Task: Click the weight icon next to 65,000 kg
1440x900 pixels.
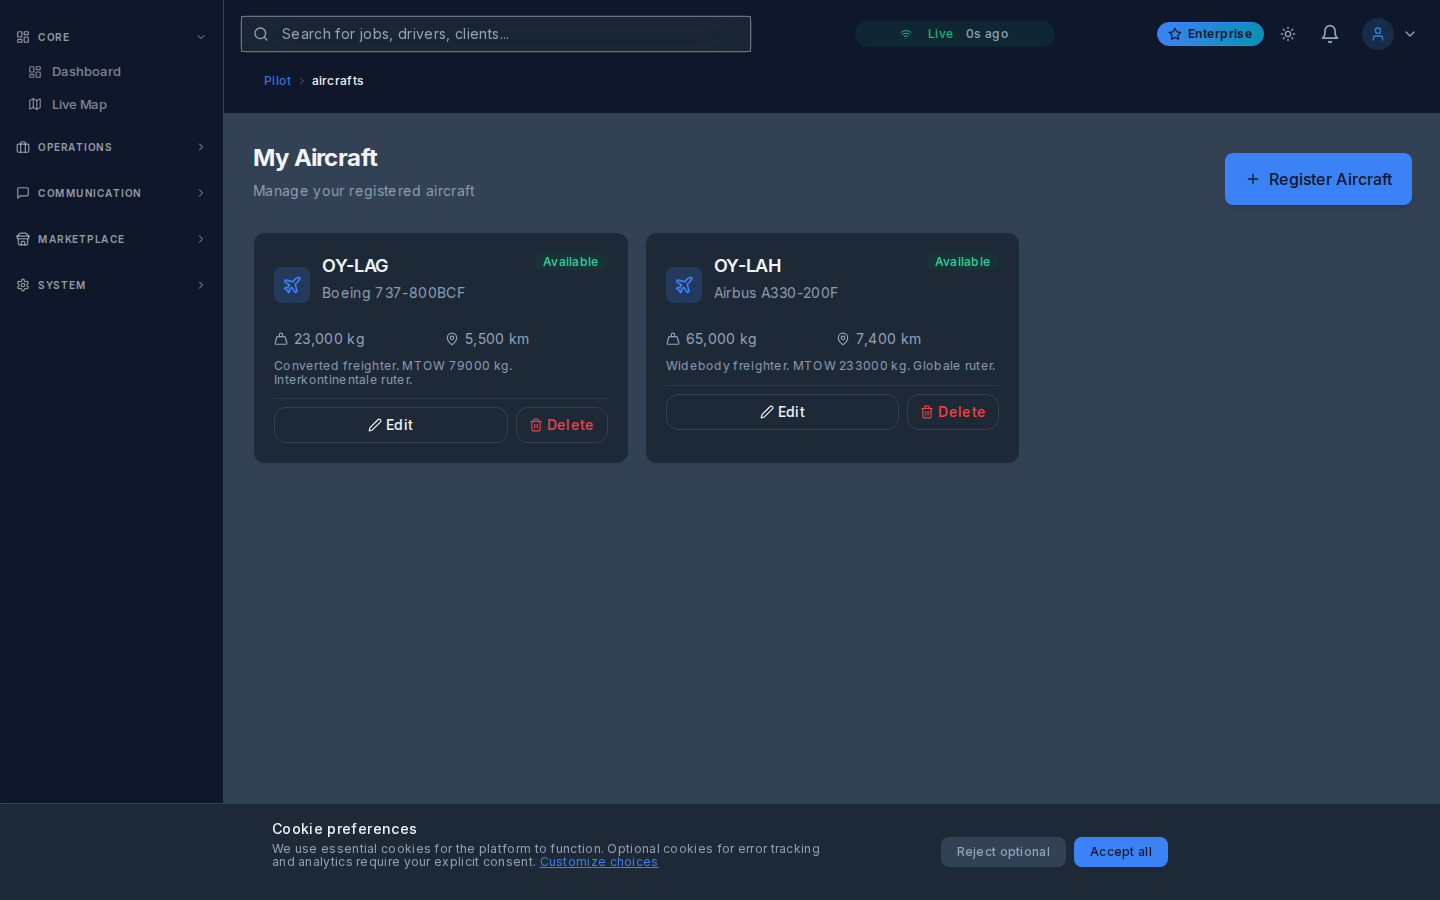Action: click(675, 339)
